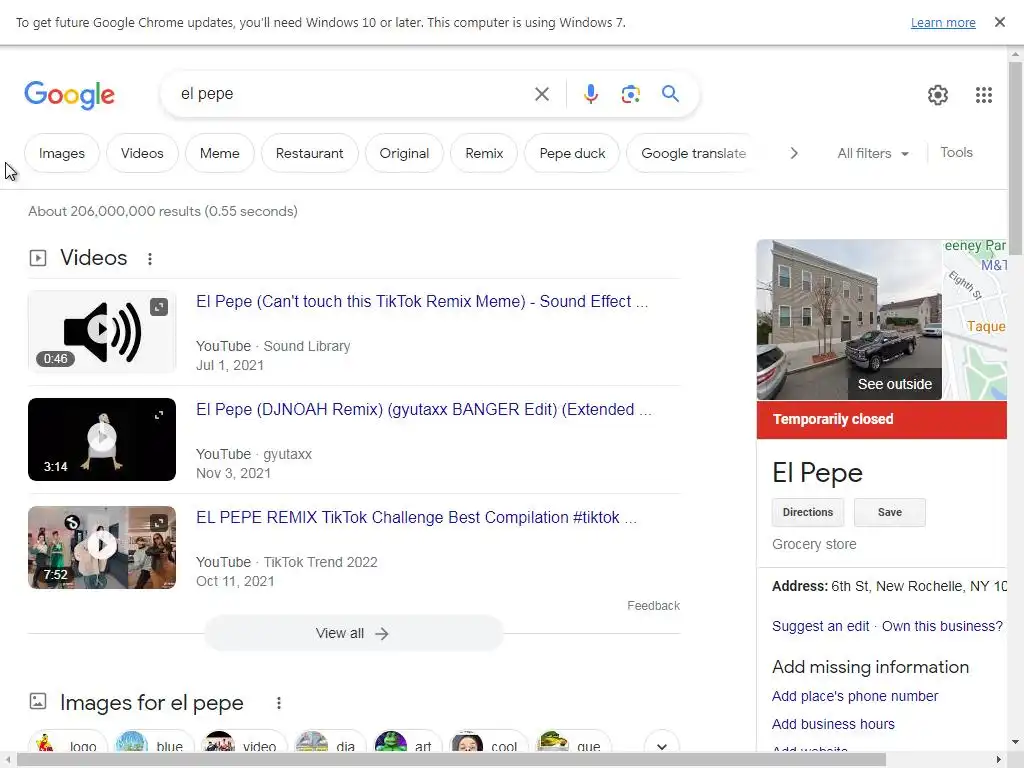The height and width of the screenshot is (768, 1024).
Task: Click Suggest an edit link
Action: pos(820,626)
